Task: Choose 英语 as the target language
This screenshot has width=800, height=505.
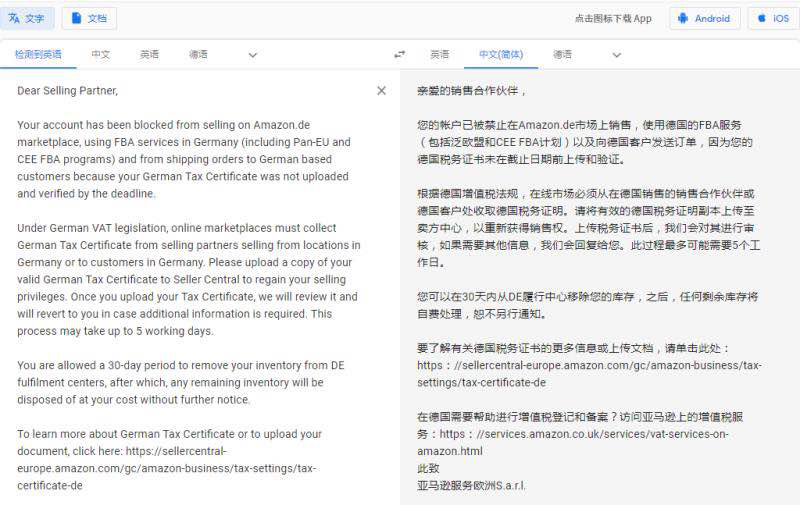Action: 439,55
